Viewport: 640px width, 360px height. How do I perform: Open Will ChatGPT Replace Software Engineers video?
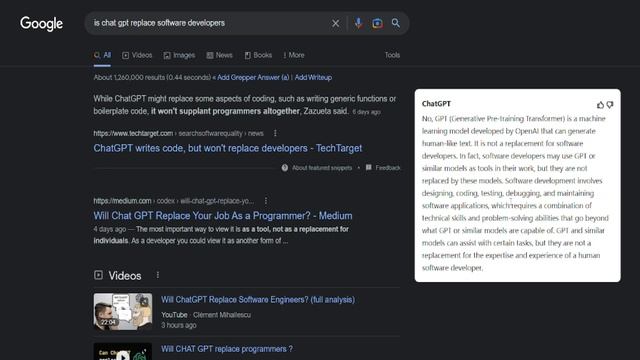click(x=258, y=300)
